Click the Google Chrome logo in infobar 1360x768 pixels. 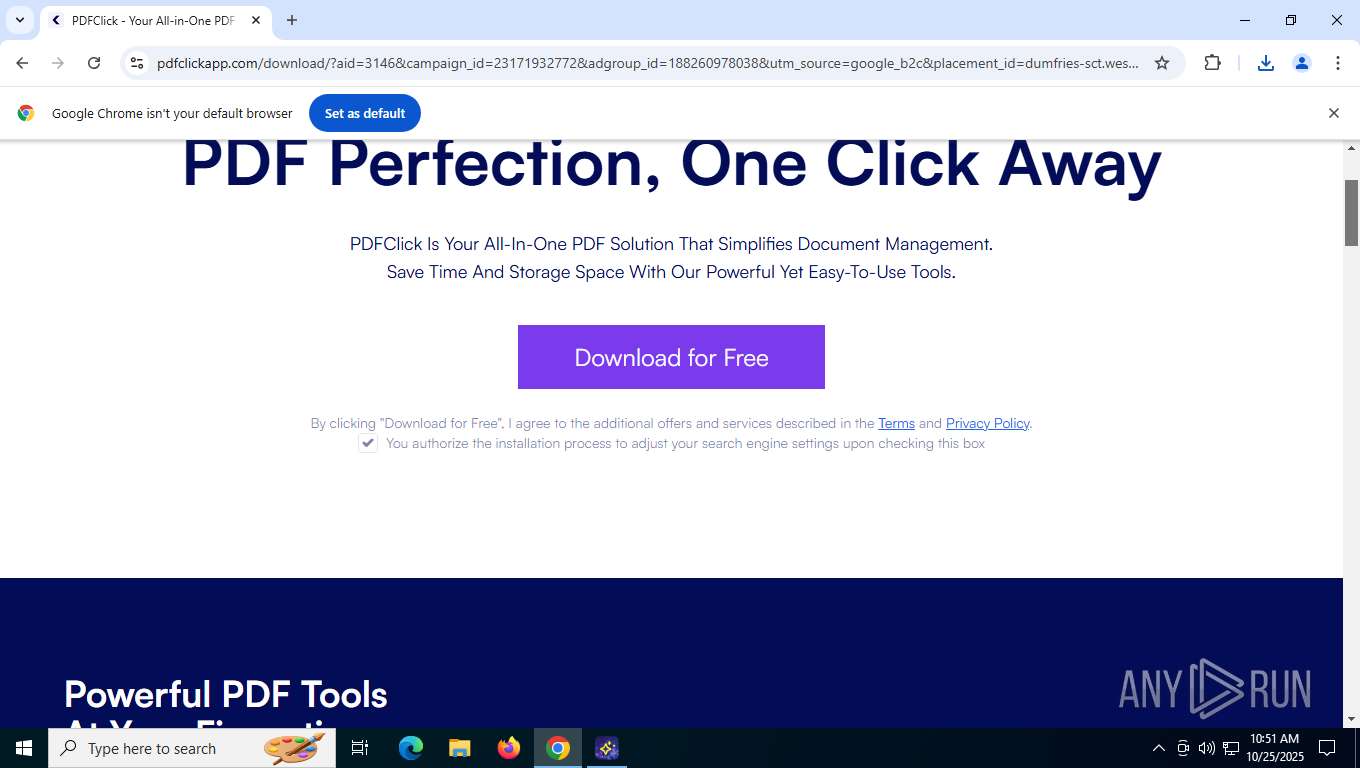click(26, 113)
